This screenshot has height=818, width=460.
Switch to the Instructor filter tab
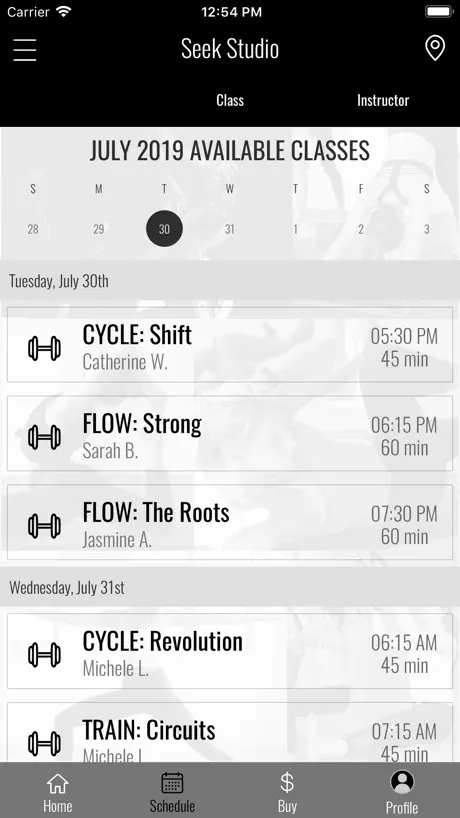coord(383,100)
